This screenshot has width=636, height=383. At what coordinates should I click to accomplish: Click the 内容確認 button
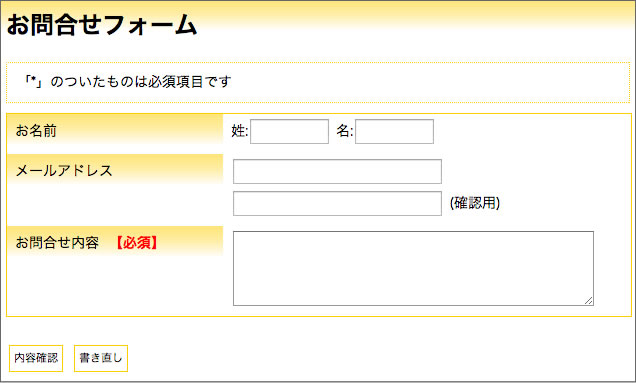[36, 358]
